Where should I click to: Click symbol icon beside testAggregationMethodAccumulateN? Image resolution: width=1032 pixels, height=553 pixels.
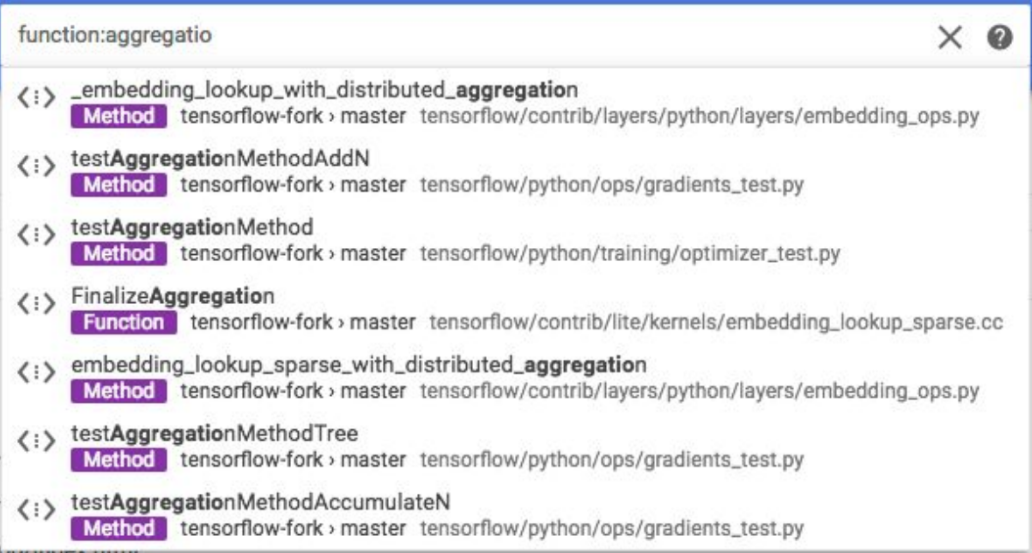pyautogui.click(x=36, y=510)
